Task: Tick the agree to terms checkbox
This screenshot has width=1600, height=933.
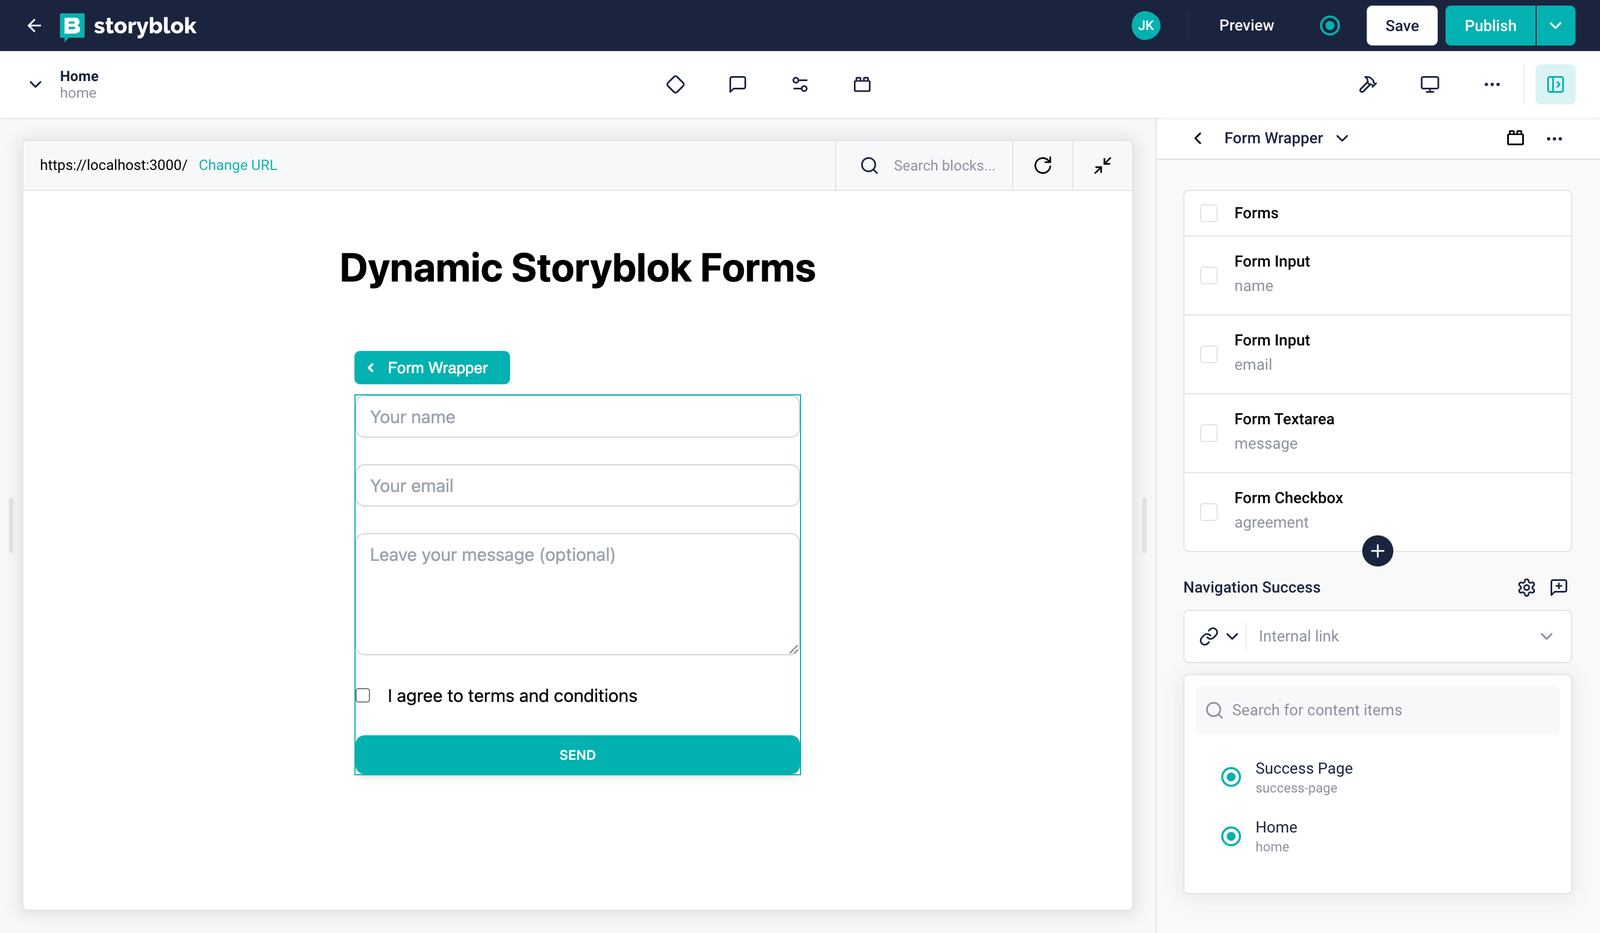Action: coord(363,696)
